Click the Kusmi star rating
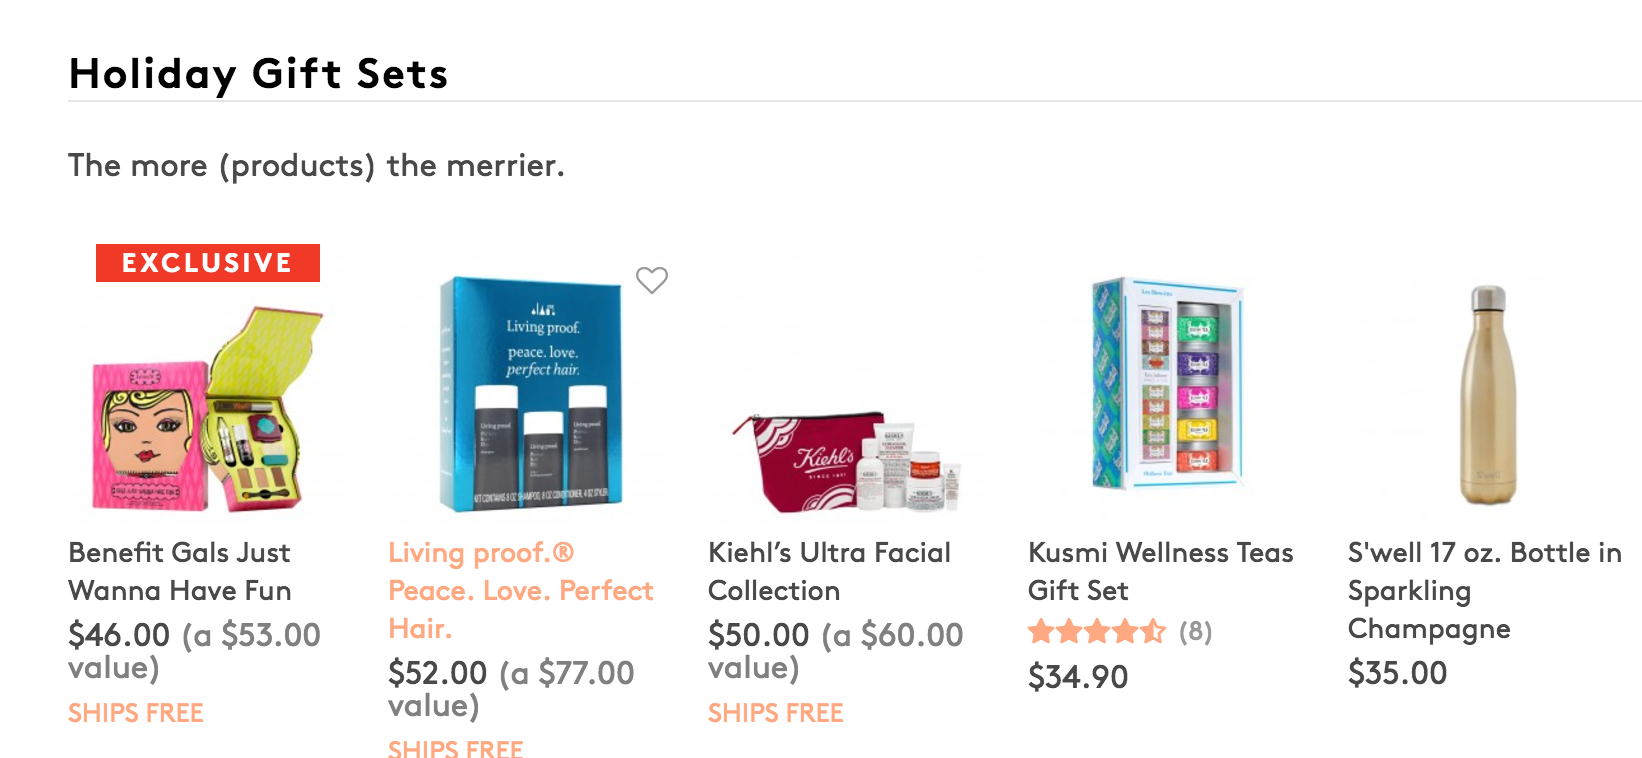Viewport: 1642px width, 758px height. [1097, 632]
